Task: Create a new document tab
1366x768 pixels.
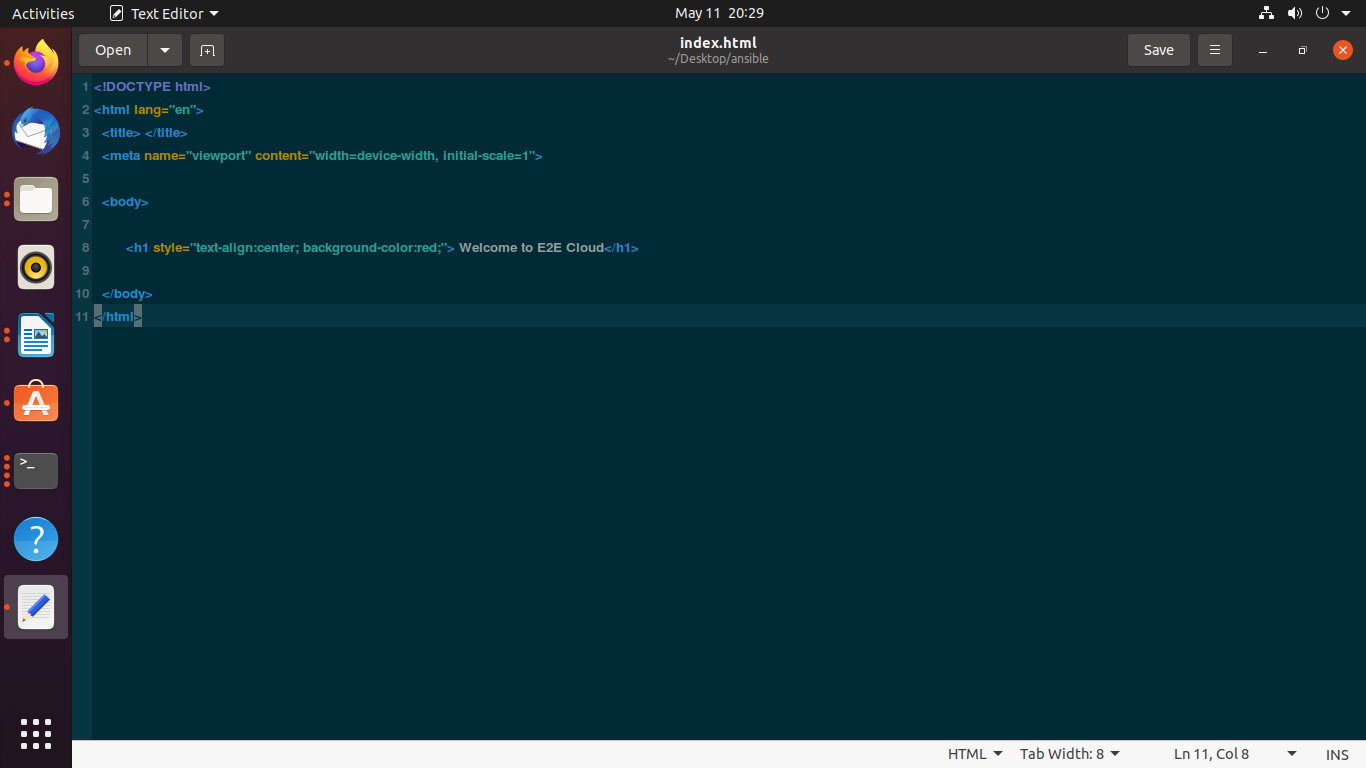Action: [x=207, y=50]
